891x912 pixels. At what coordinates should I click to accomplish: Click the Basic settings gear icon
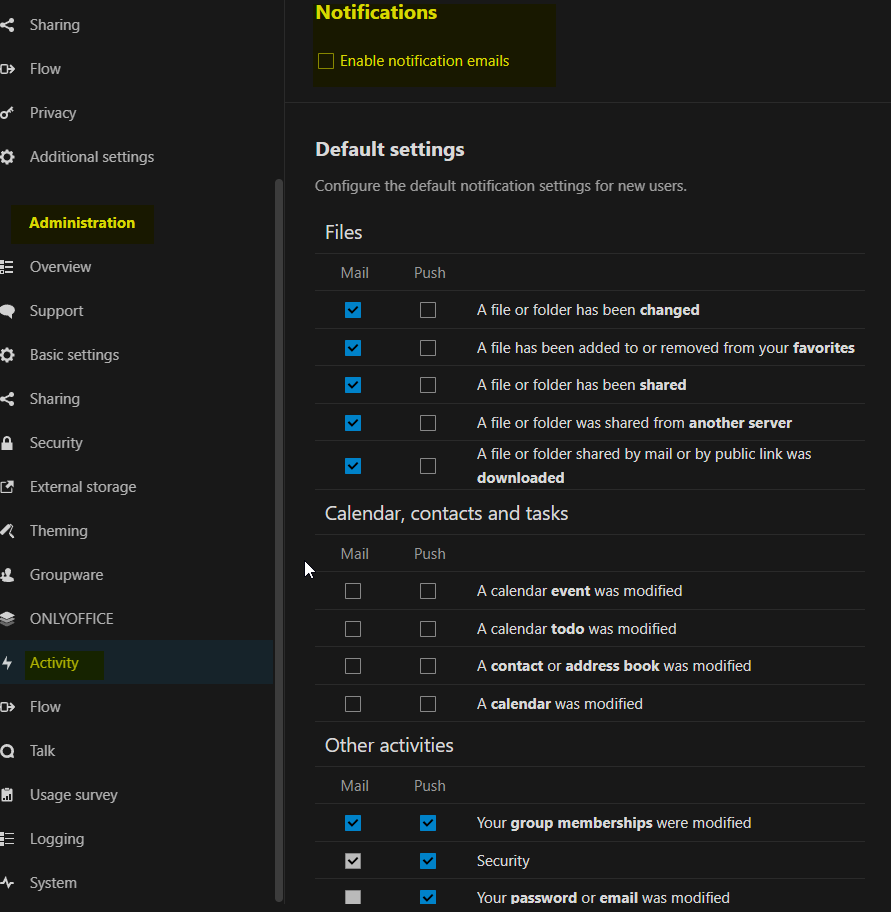point(7,355)
